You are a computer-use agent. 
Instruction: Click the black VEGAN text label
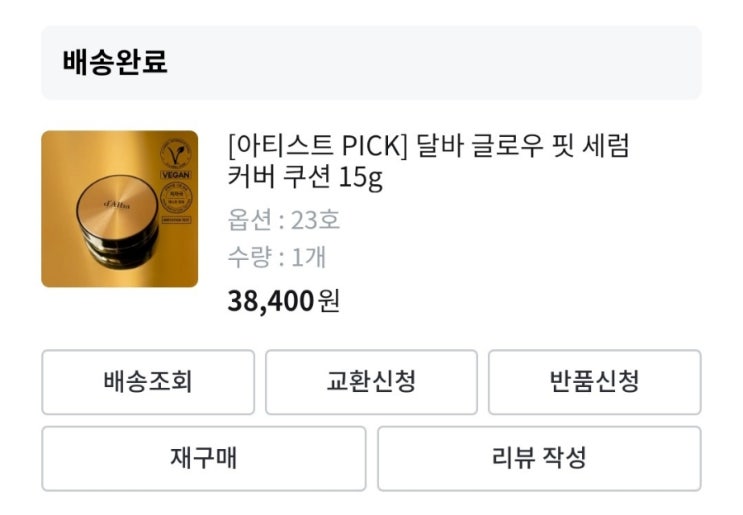(175, 173)
